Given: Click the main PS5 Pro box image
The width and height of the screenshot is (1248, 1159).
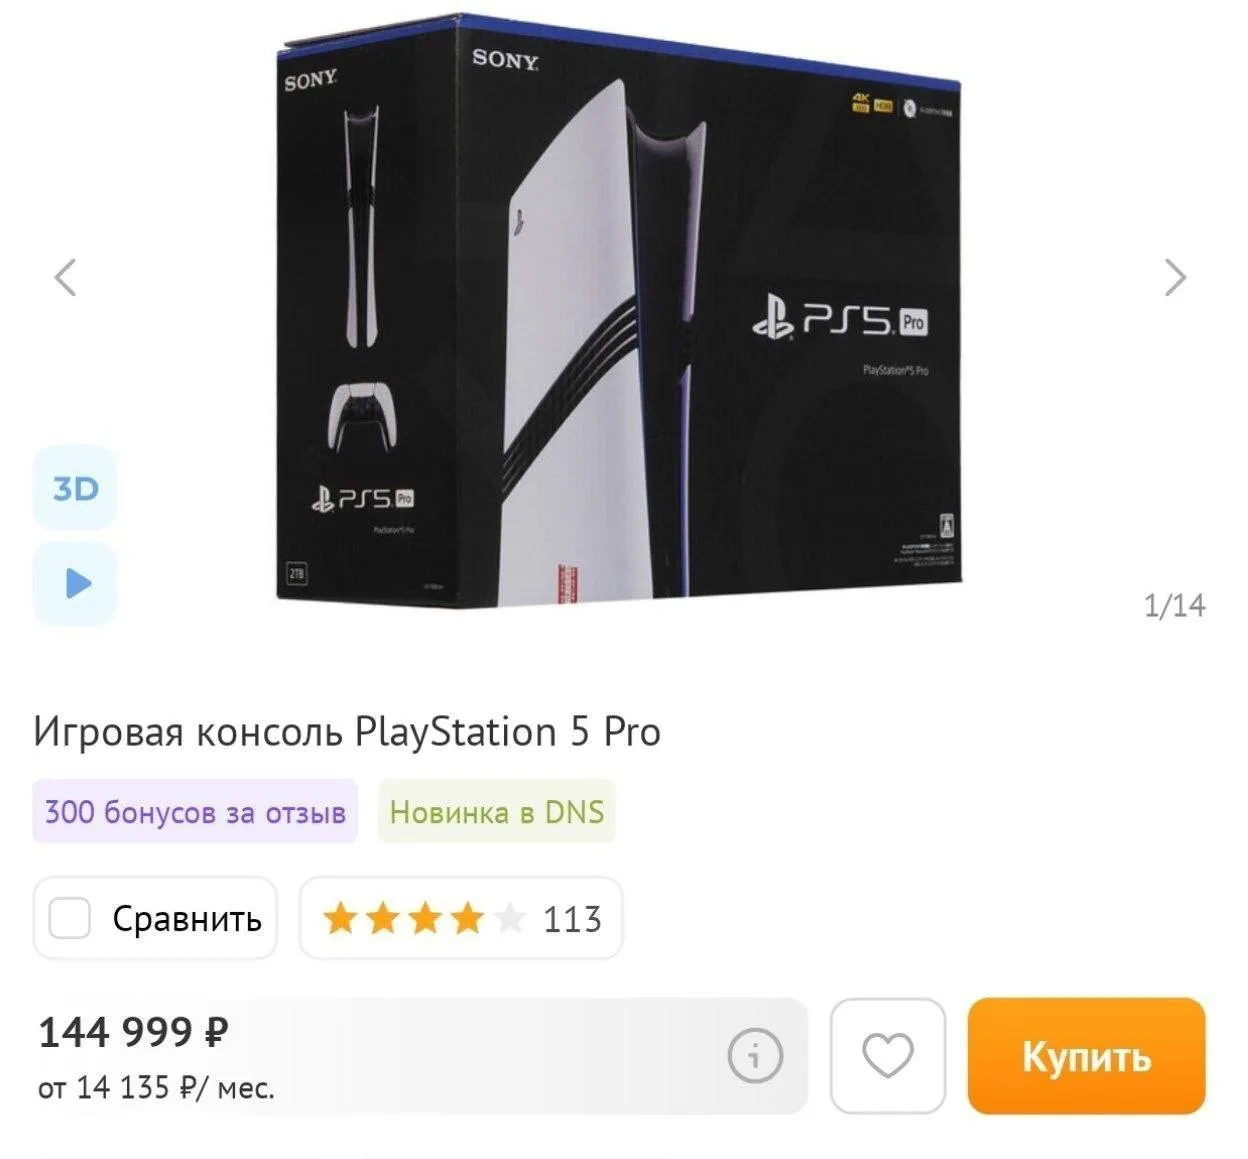Looking at the screenshot, I should click(x=619, y=310).
